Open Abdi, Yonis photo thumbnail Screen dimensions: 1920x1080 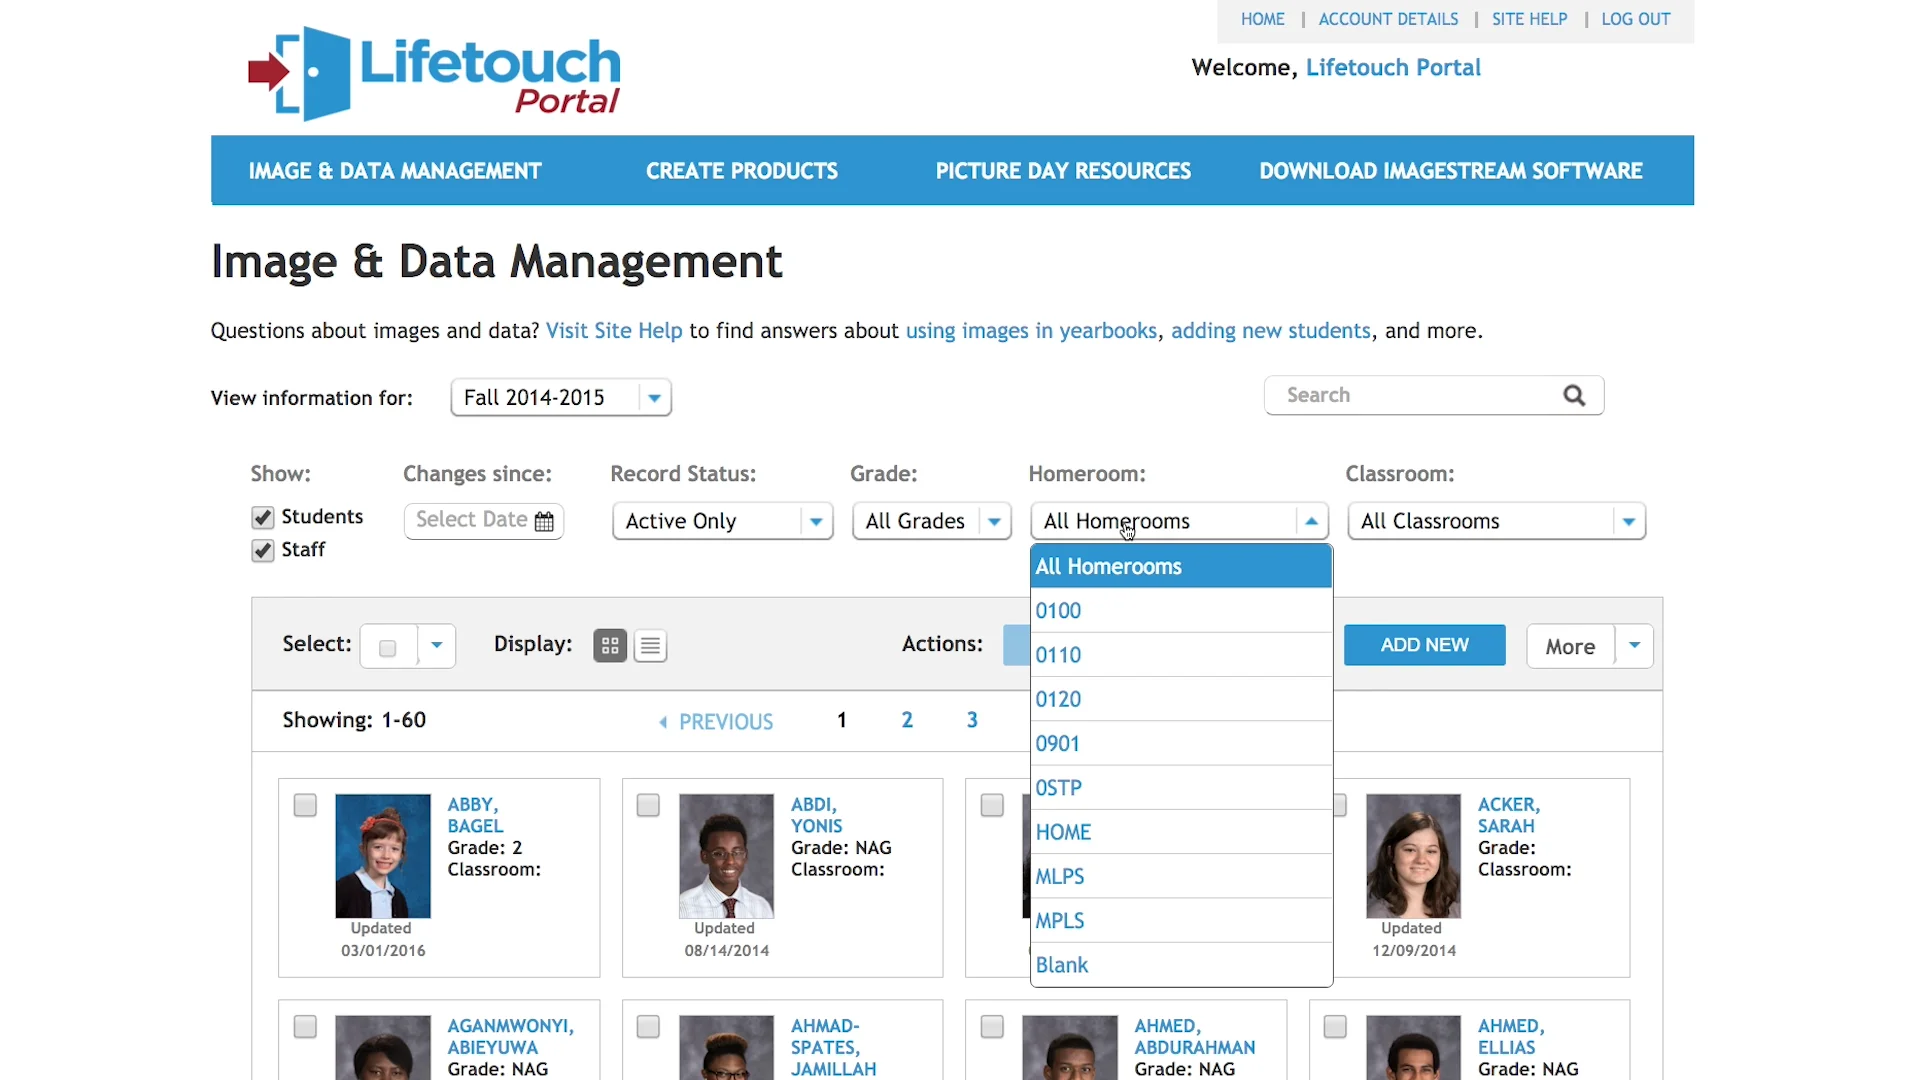pyautogui.click(x=726, y=856)
